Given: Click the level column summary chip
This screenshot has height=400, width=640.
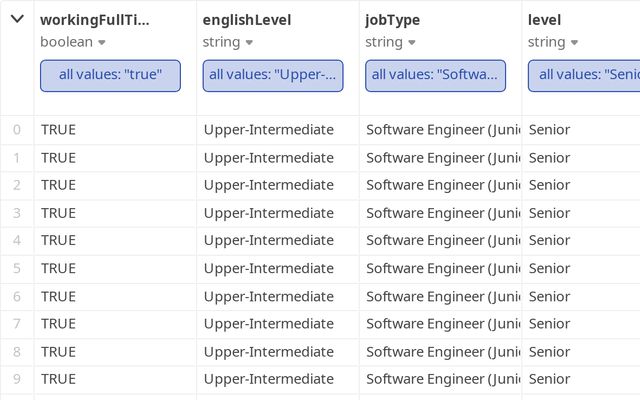Looking at the screenshot, I should [585, 75].
